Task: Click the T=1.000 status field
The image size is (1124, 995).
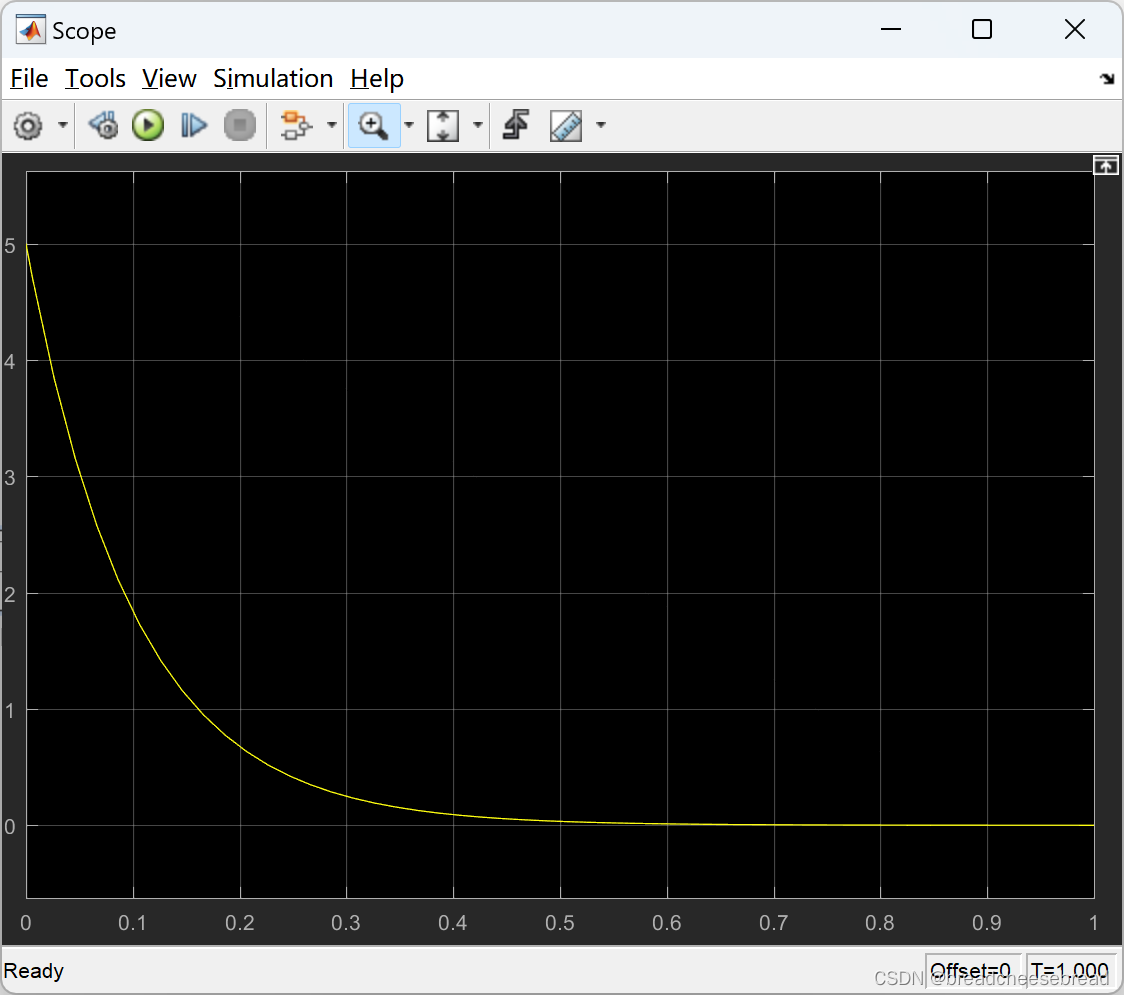Action: click(x=1070, y=971)
